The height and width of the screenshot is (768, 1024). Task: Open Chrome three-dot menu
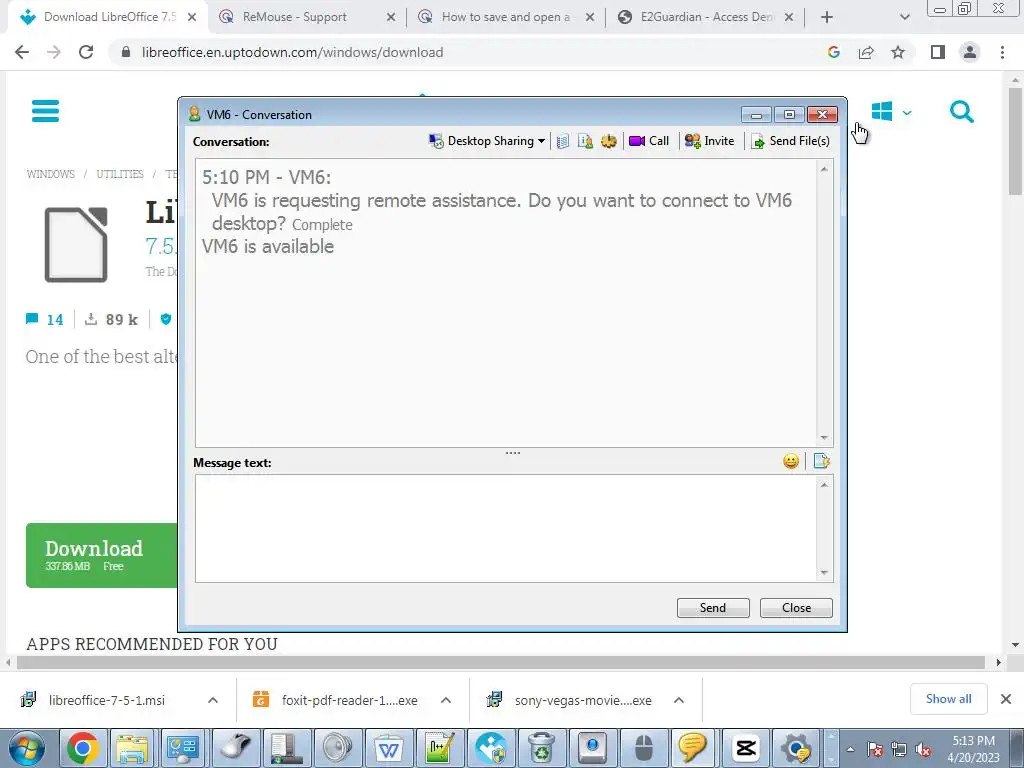click(1002, 52)
